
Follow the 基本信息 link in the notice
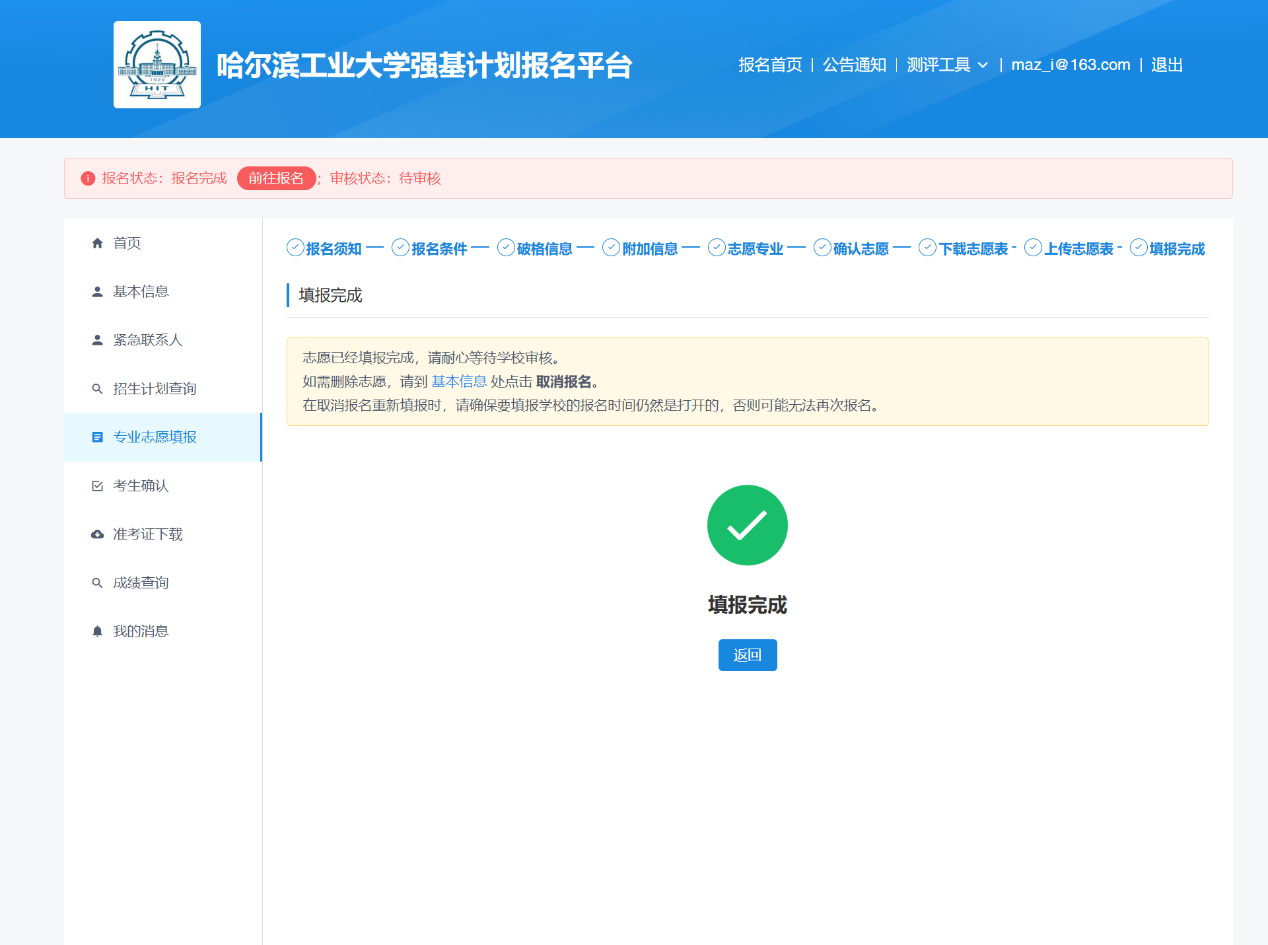(458, 381)
